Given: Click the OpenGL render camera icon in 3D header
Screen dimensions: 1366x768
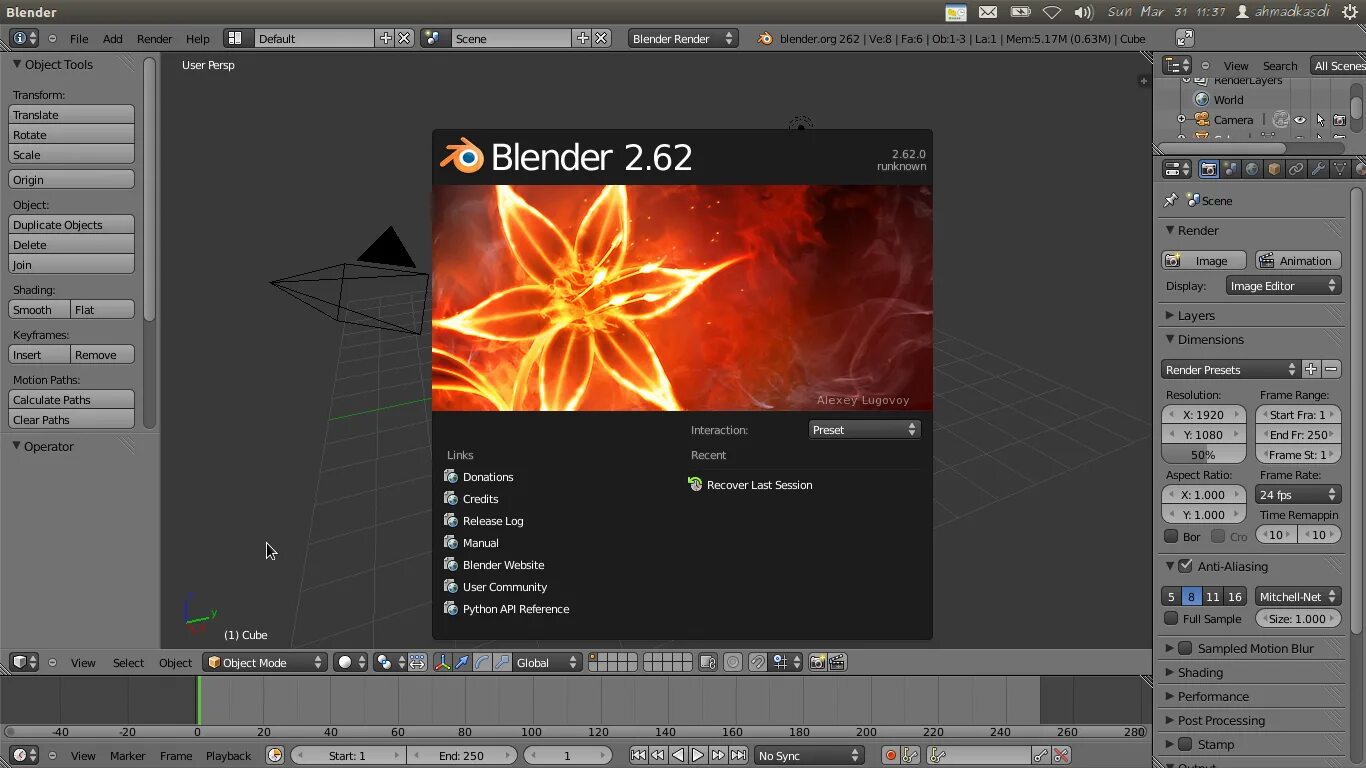Looking at the screenshot, I should (x=817, y=662).
